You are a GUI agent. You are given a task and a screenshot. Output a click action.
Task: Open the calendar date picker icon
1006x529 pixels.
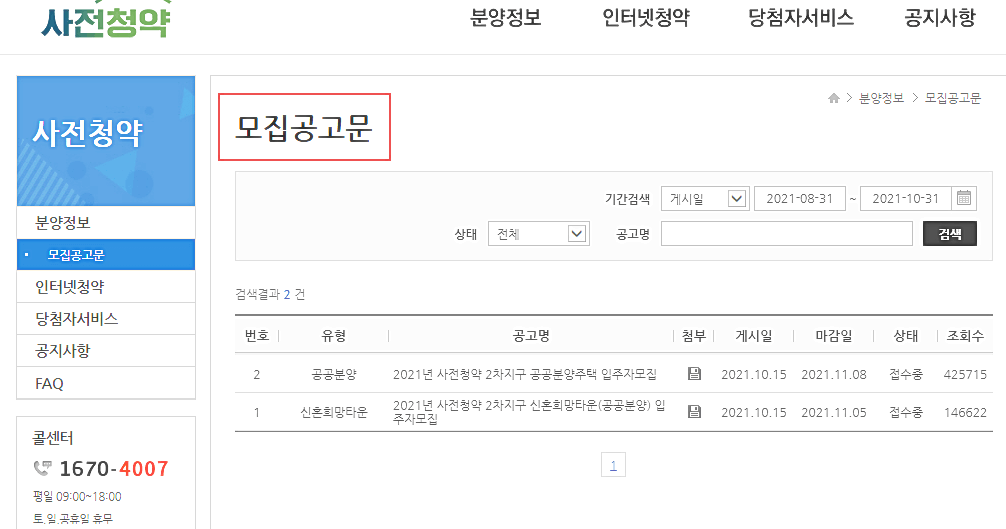click(964, 198)
